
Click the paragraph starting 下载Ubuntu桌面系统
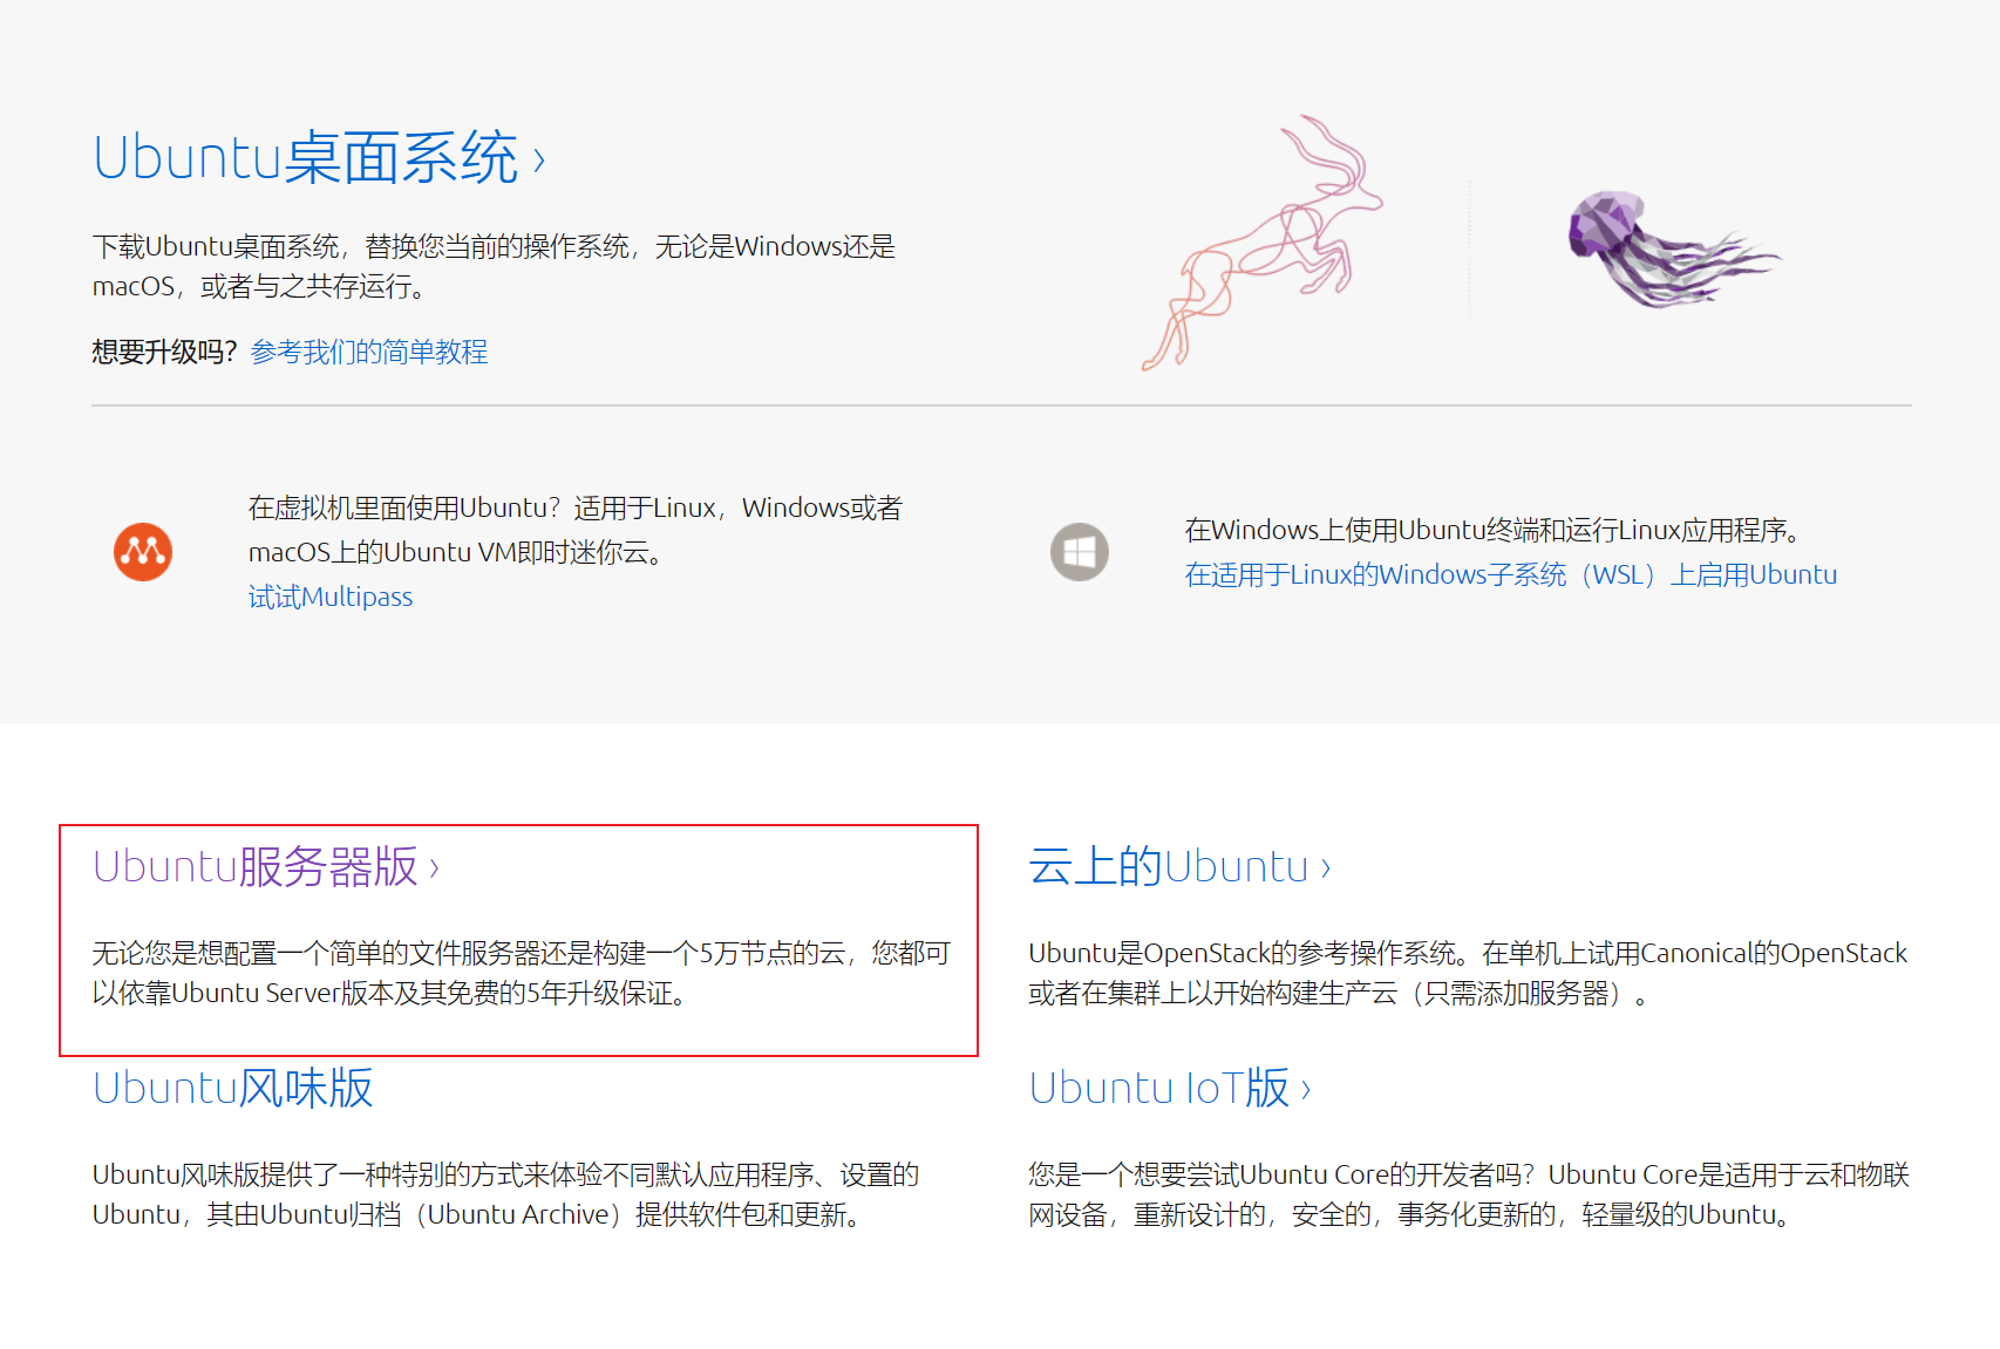pos(494,266)
